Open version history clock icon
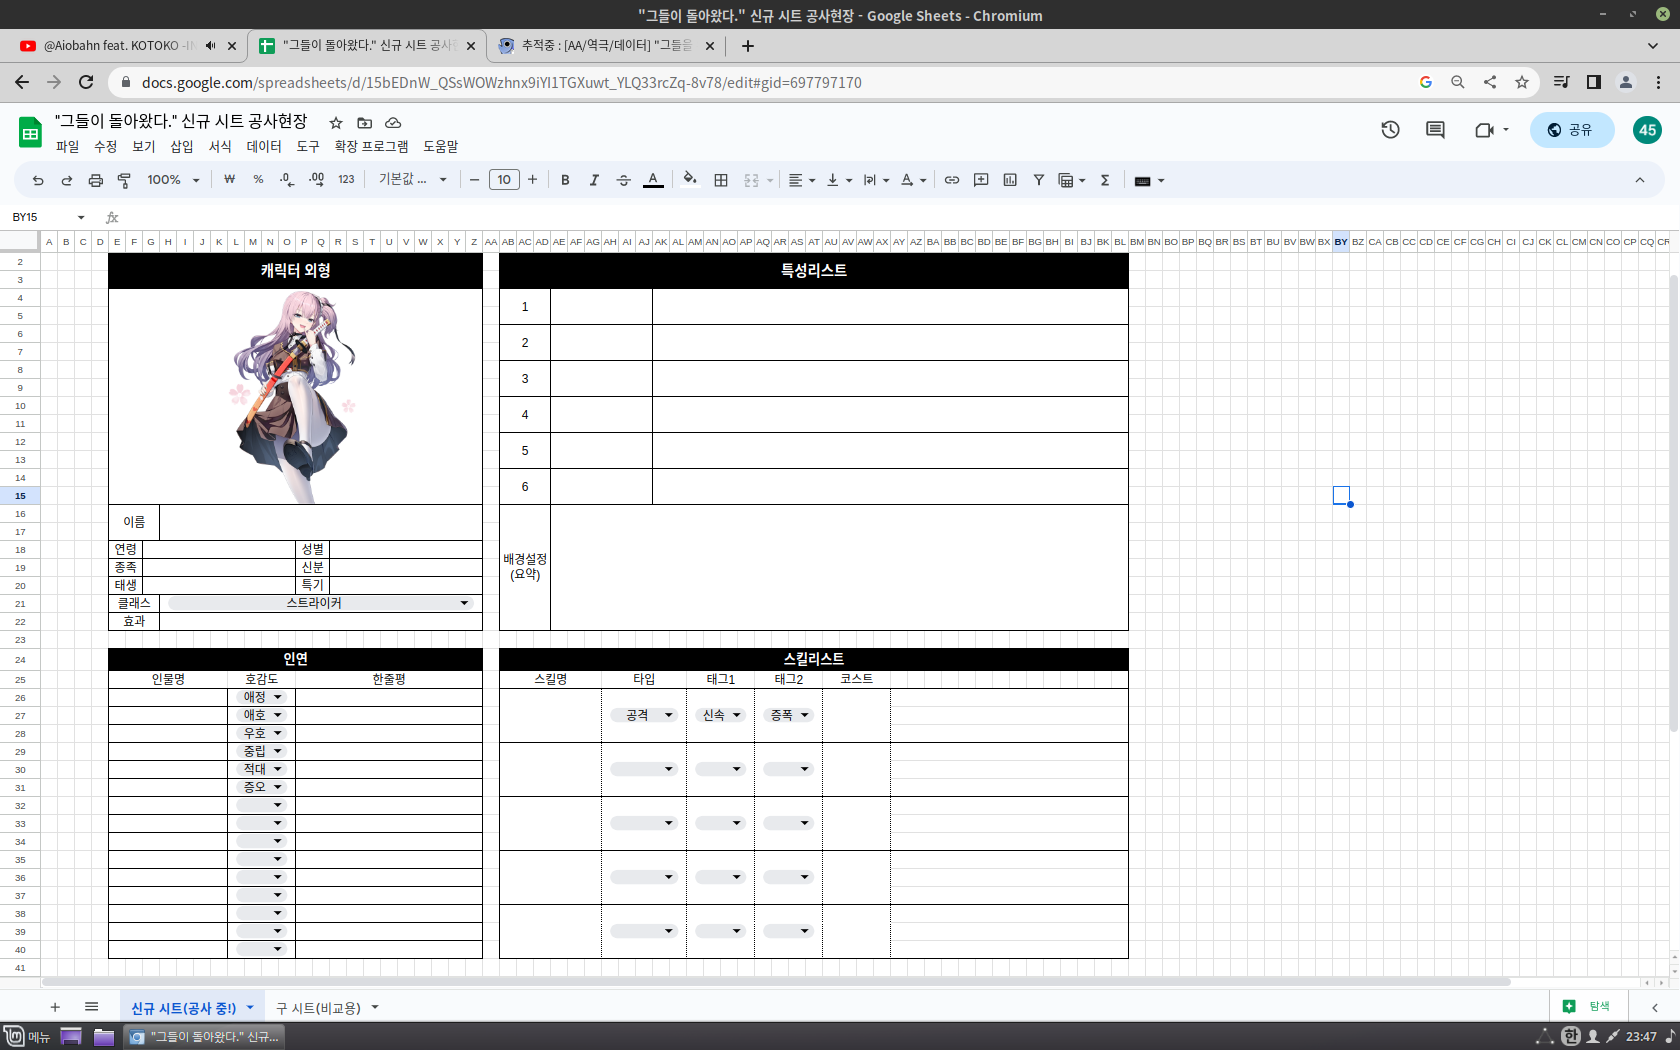Viewport: 1680px width, 1050px height. tap(1390, 130)
